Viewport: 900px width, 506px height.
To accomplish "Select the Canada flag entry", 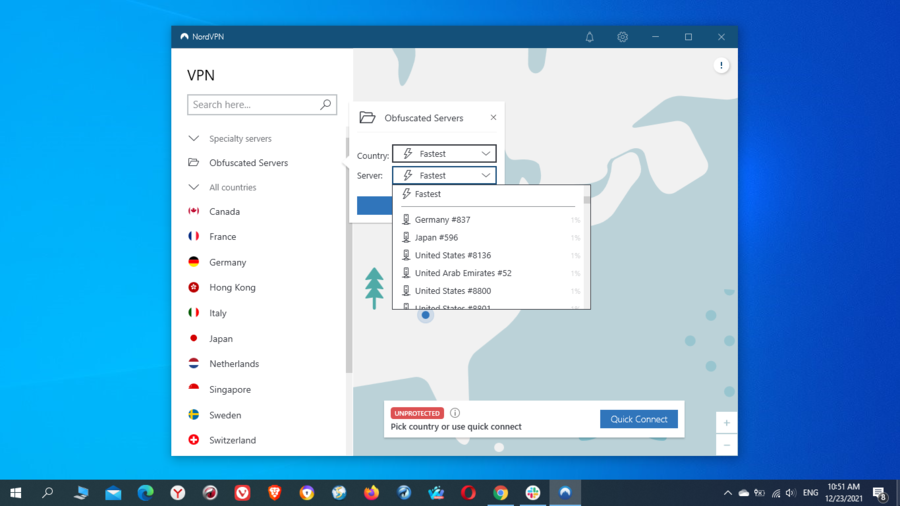I will click(224, 212).
